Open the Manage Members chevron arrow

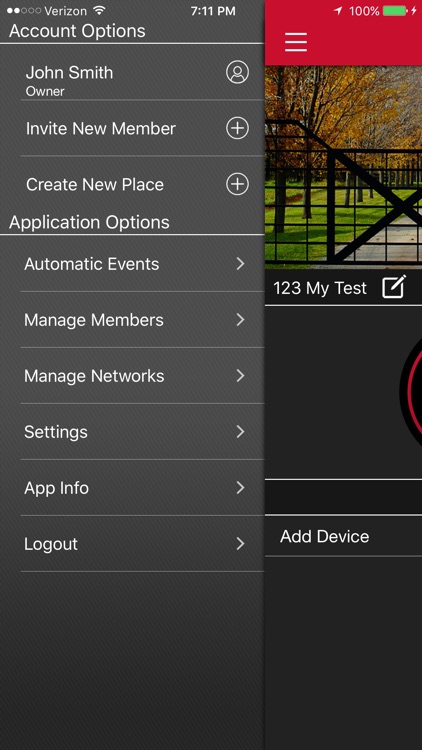point(240,320)
